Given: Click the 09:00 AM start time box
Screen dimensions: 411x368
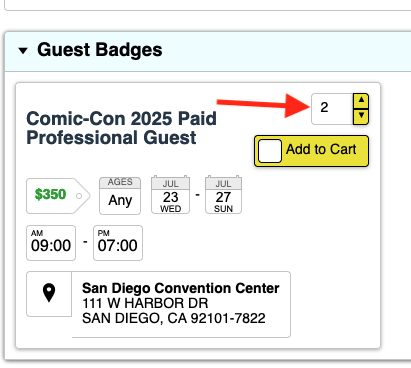Looking at the screenshot, I should pyautogui.click(x=51, y=243).
